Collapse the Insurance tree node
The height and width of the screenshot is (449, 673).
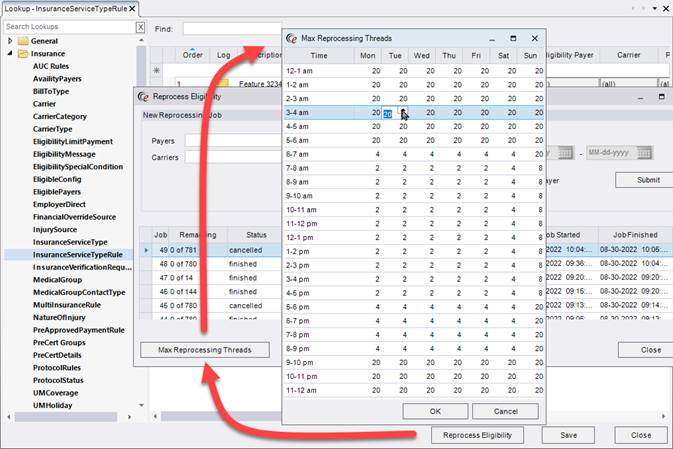click(x=10, y=53)
